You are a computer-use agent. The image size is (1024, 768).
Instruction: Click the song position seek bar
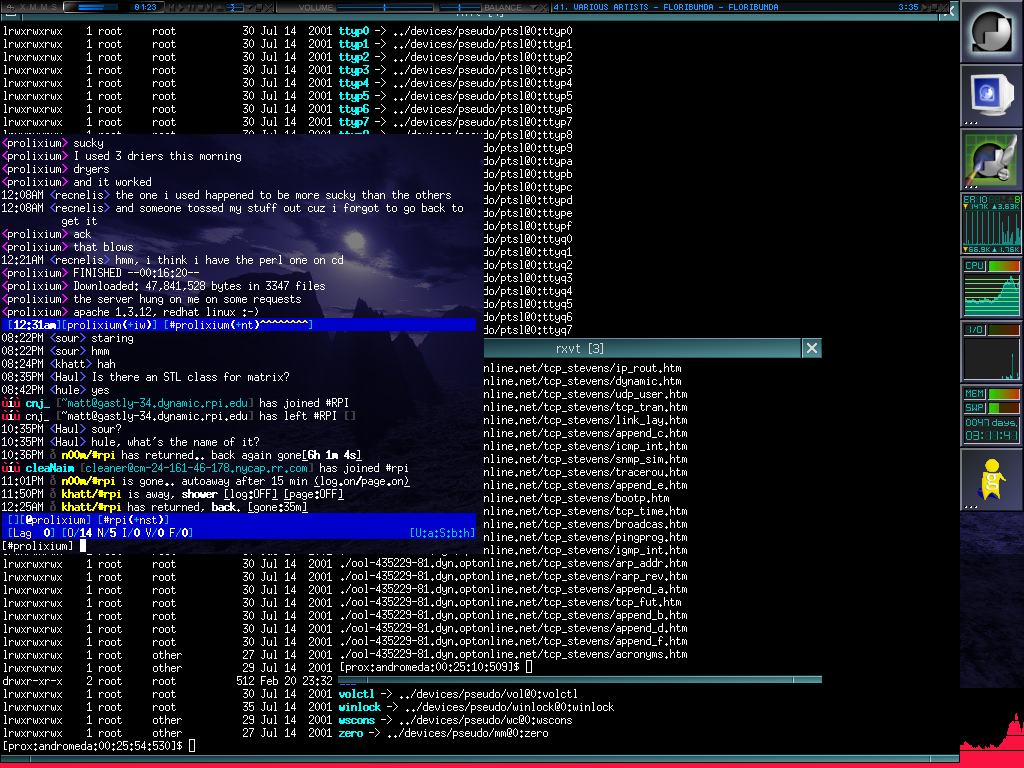tap(234, 7)
